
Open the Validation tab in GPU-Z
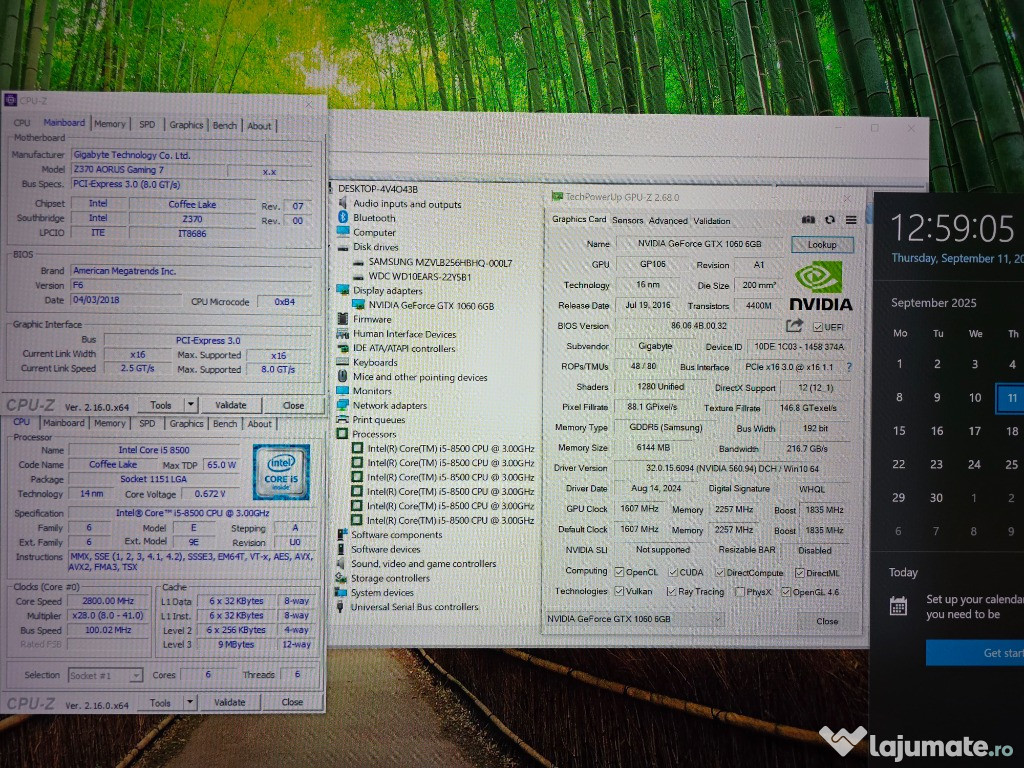711,221
